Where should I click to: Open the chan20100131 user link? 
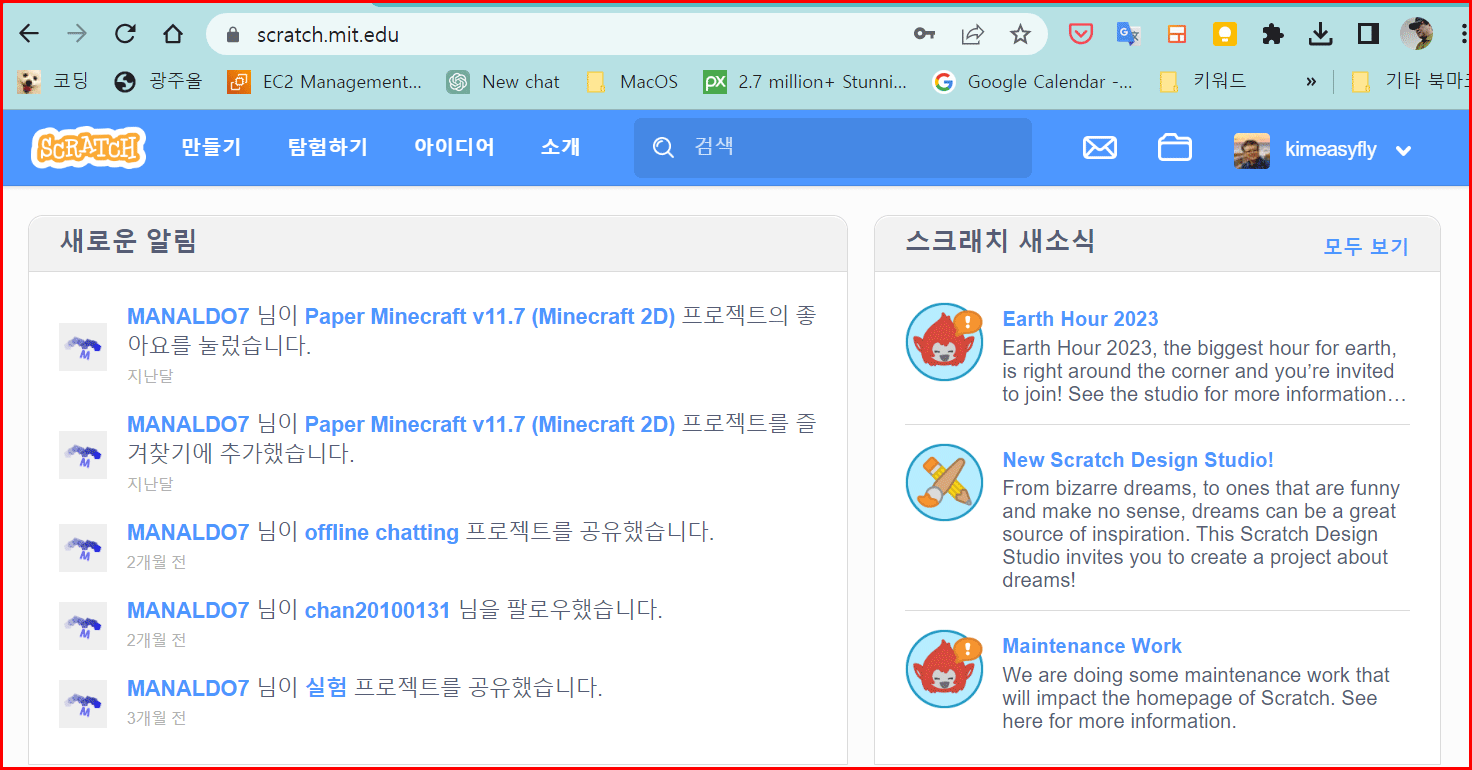(377, 610)
